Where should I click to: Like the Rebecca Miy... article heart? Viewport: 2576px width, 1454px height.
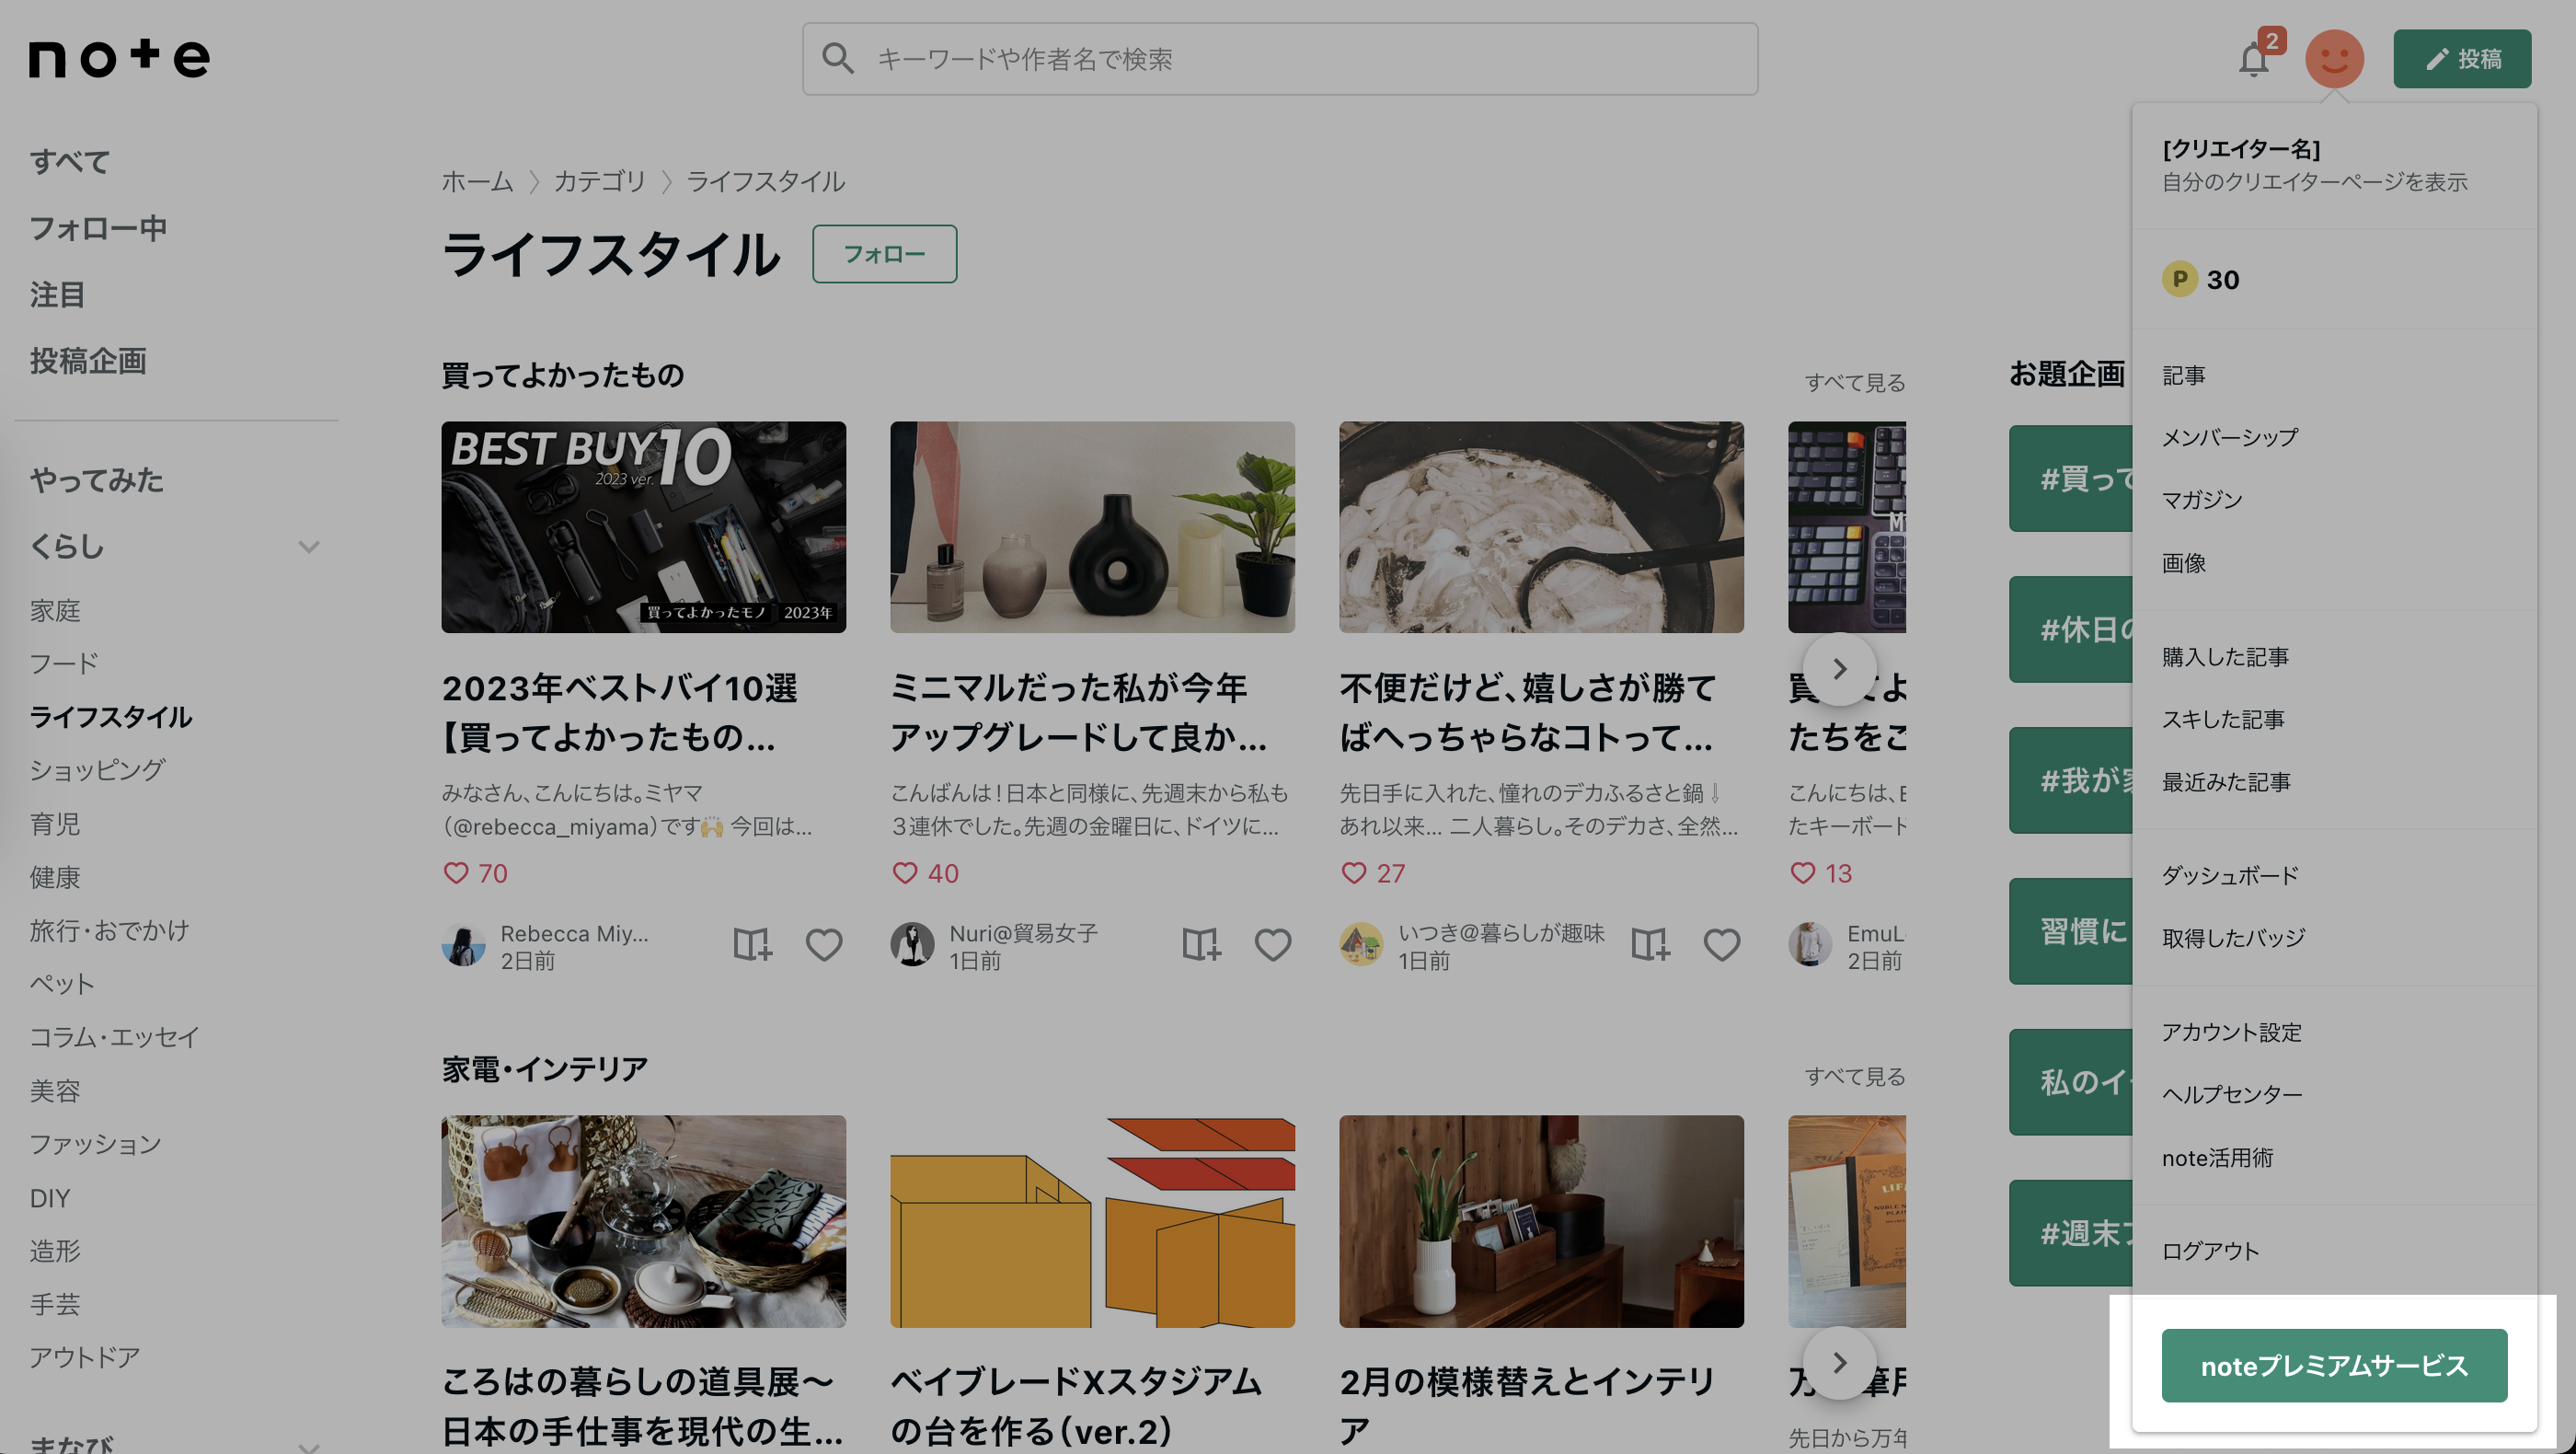824,944
